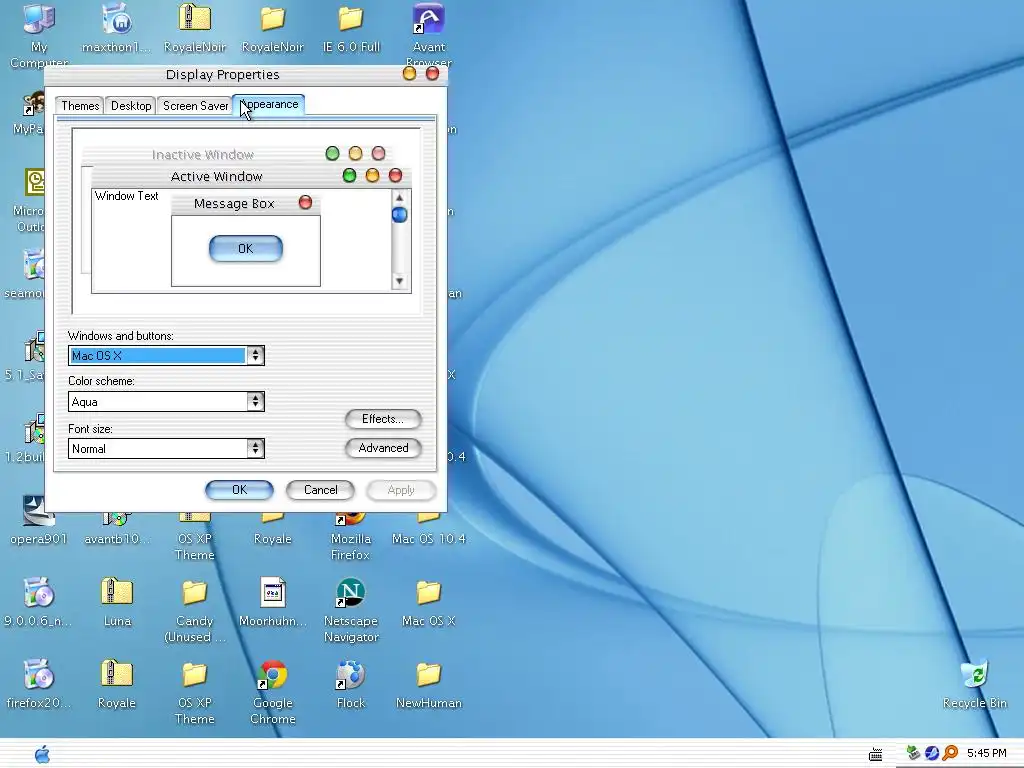Expand the Windows and buttons dropdown
Viewport: 1024px width, 768px height.
255,355
